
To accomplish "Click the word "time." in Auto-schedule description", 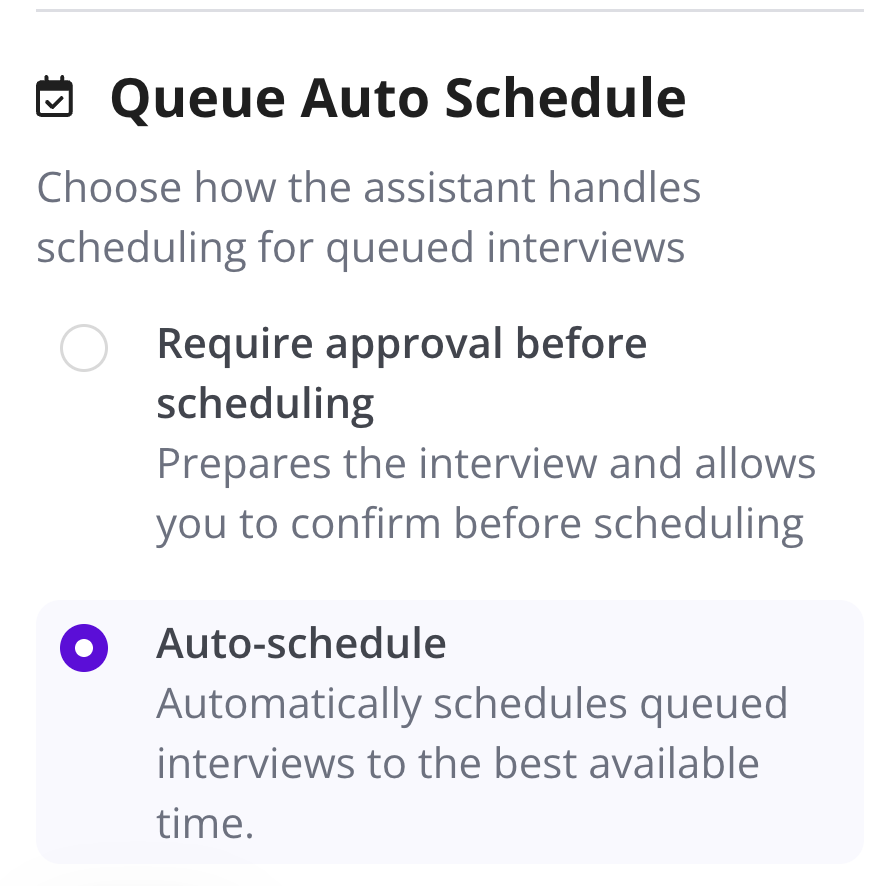I will (x=205, y=824).
